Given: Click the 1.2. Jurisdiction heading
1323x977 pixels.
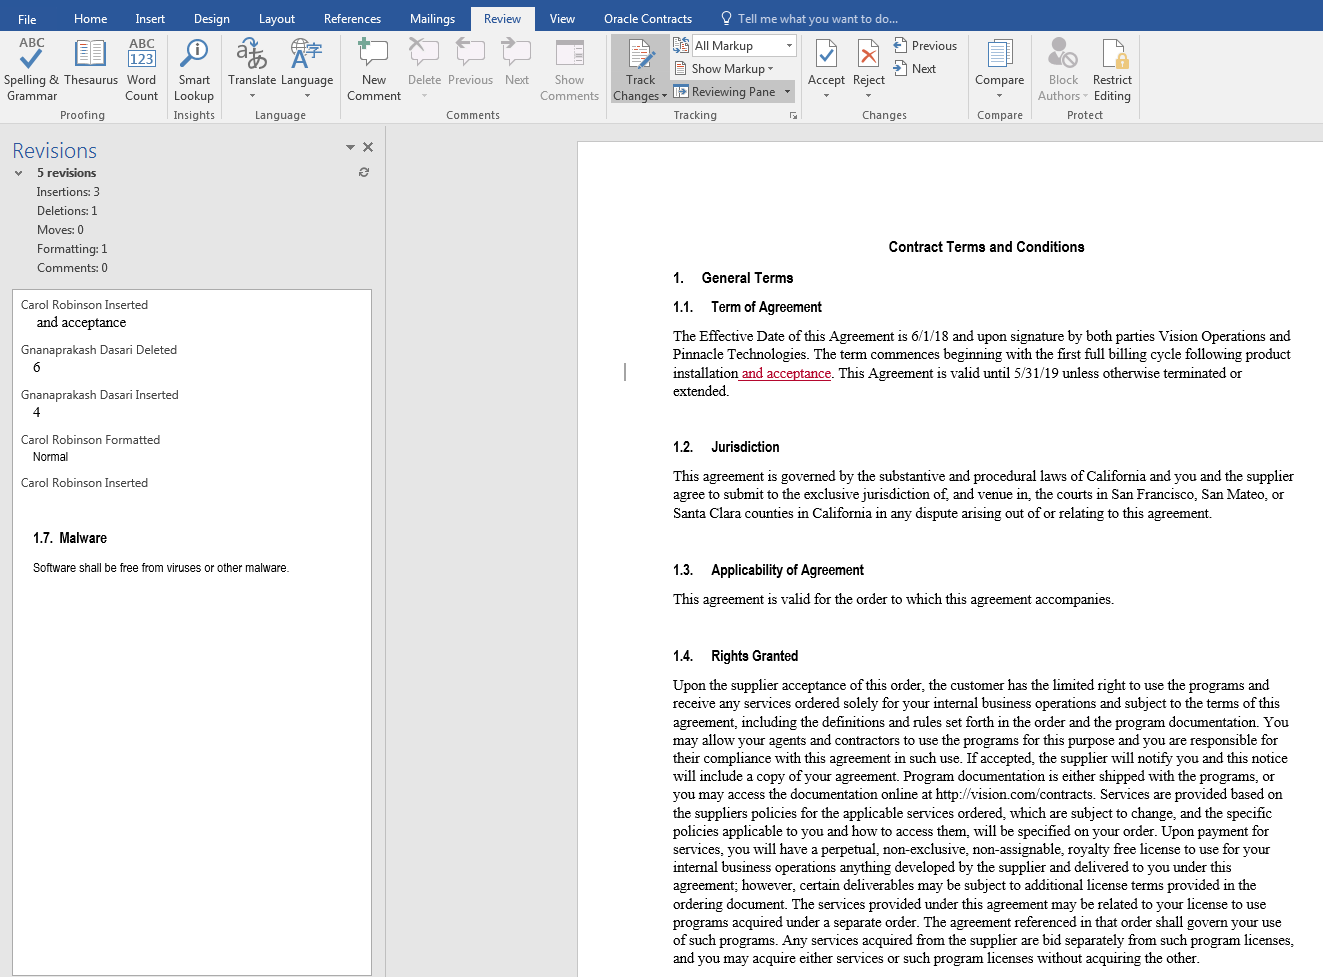Looking at the screenshot, I should coord(726,447).
